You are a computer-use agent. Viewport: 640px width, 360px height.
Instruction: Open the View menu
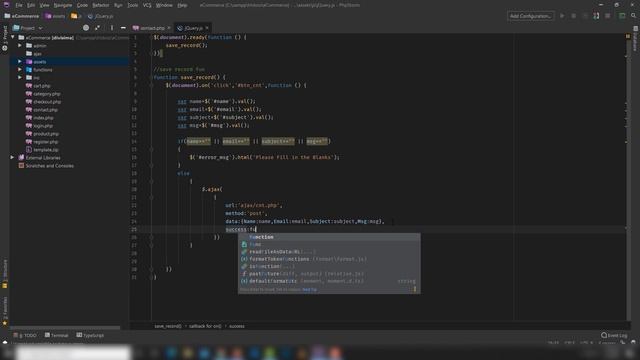click(44, 5)
